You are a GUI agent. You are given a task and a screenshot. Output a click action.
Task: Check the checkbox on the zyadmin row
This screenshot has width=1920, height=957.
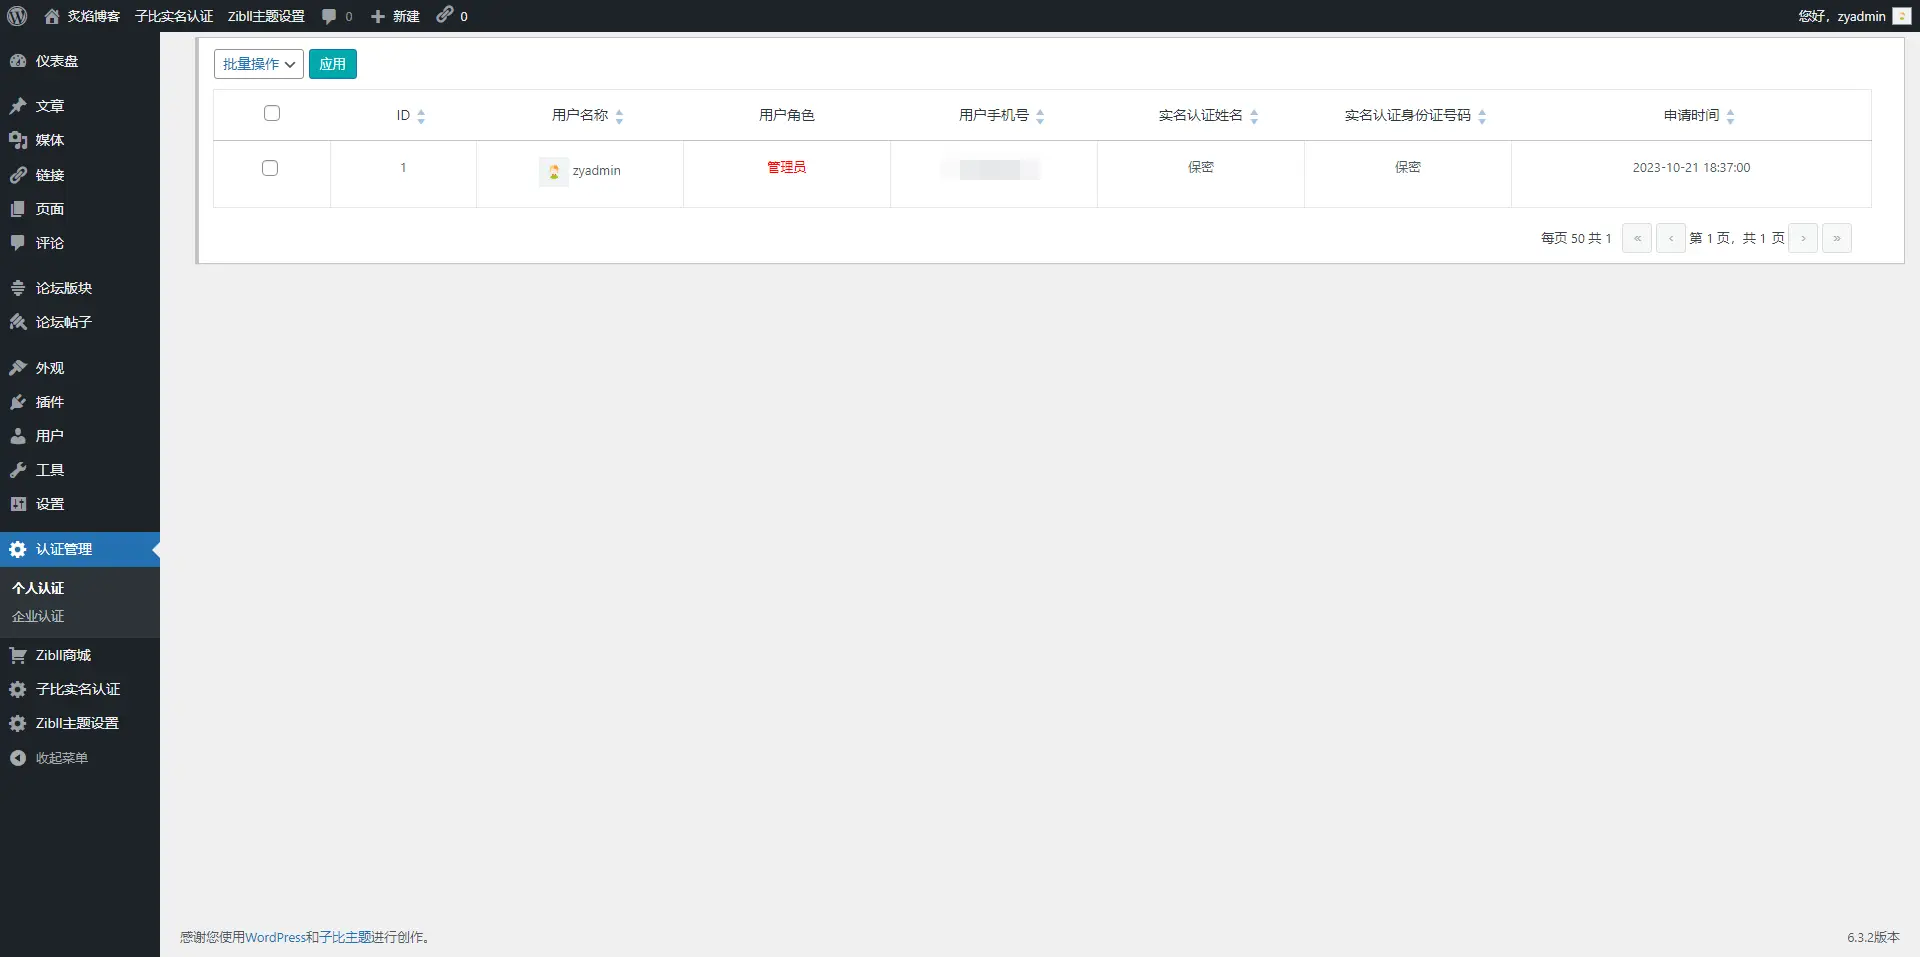coord(269,167)
